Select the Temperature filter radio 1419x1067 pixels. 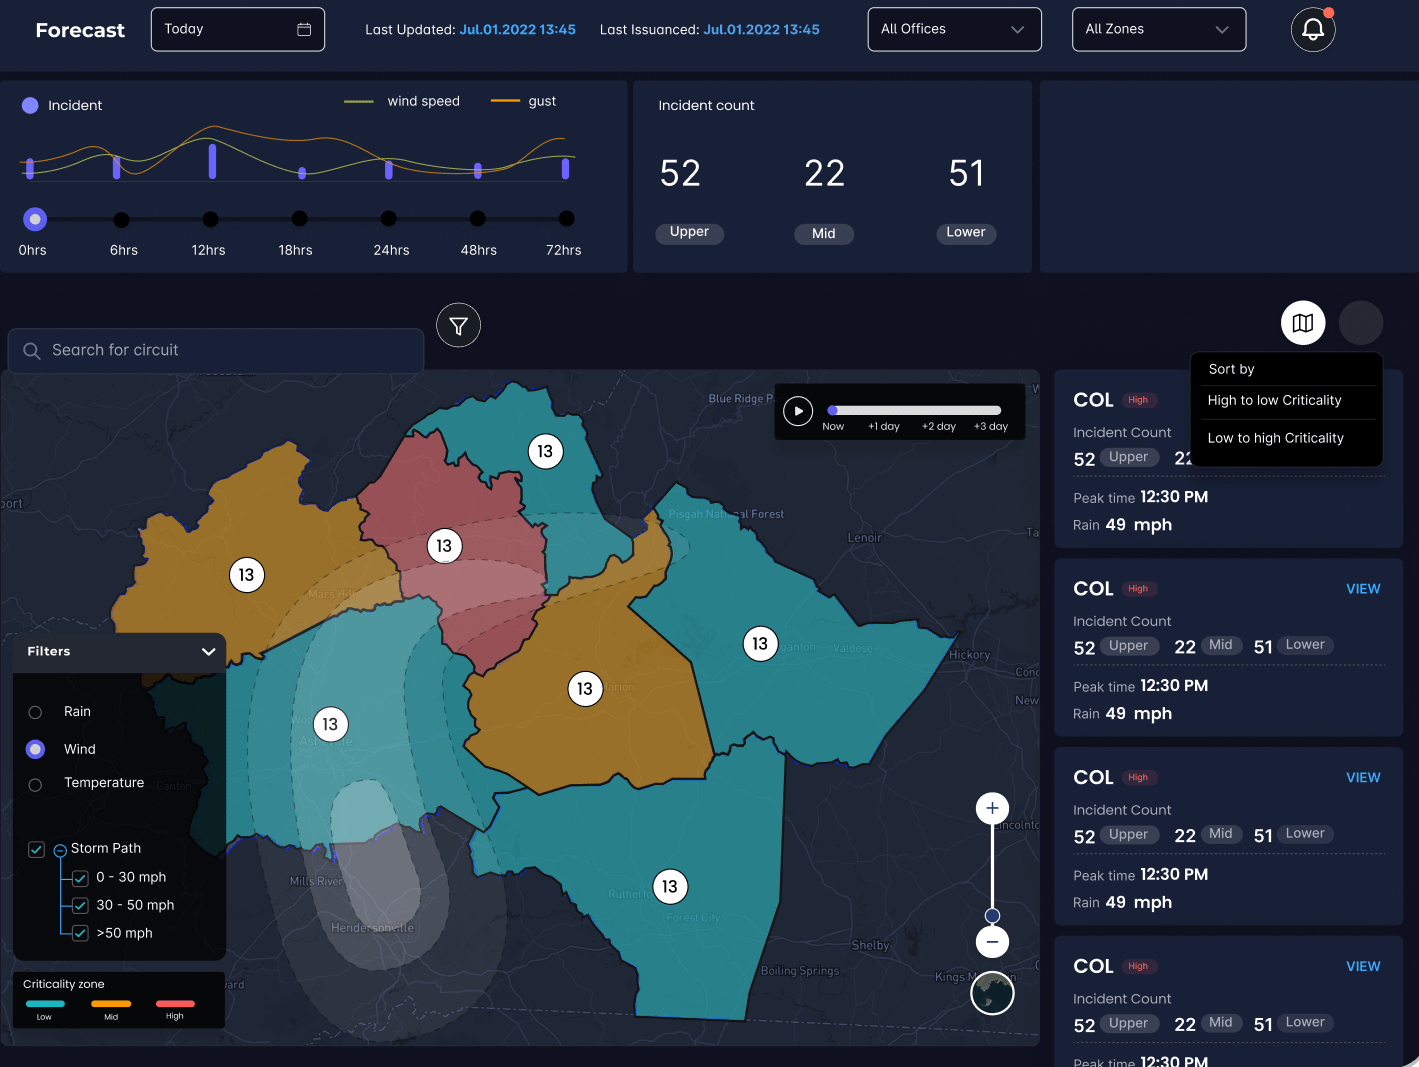(35, 785)
